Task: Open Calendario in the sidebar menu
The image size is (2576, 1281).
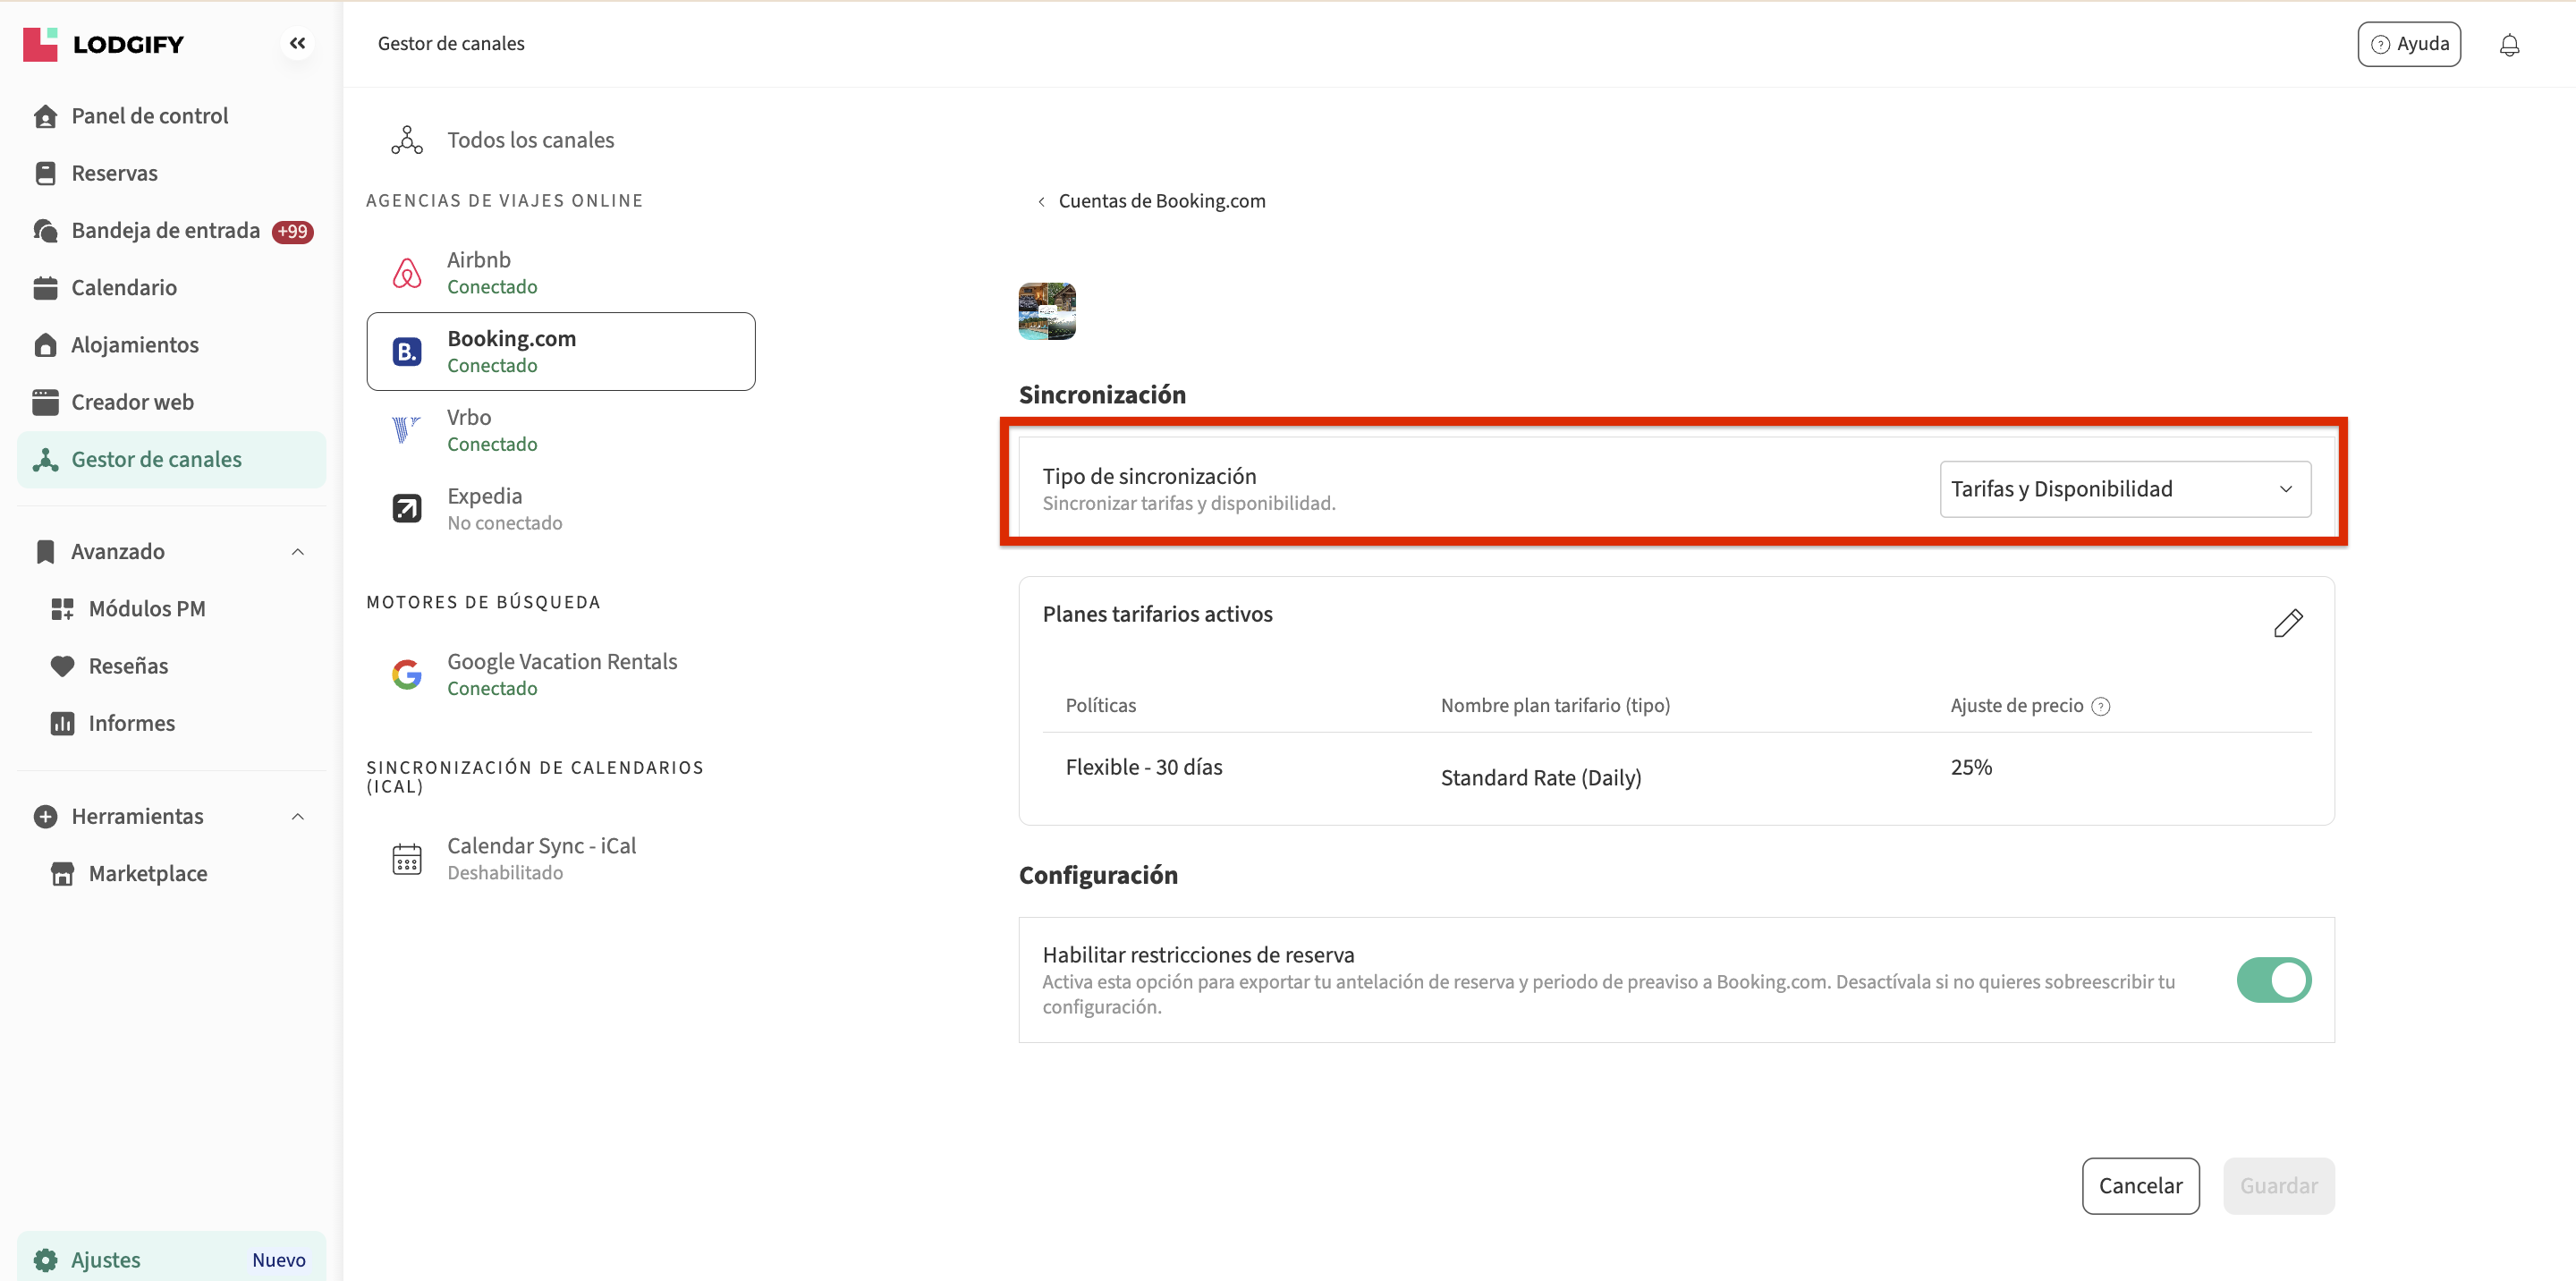Action: pyautogui.click(x=124, y=288)
